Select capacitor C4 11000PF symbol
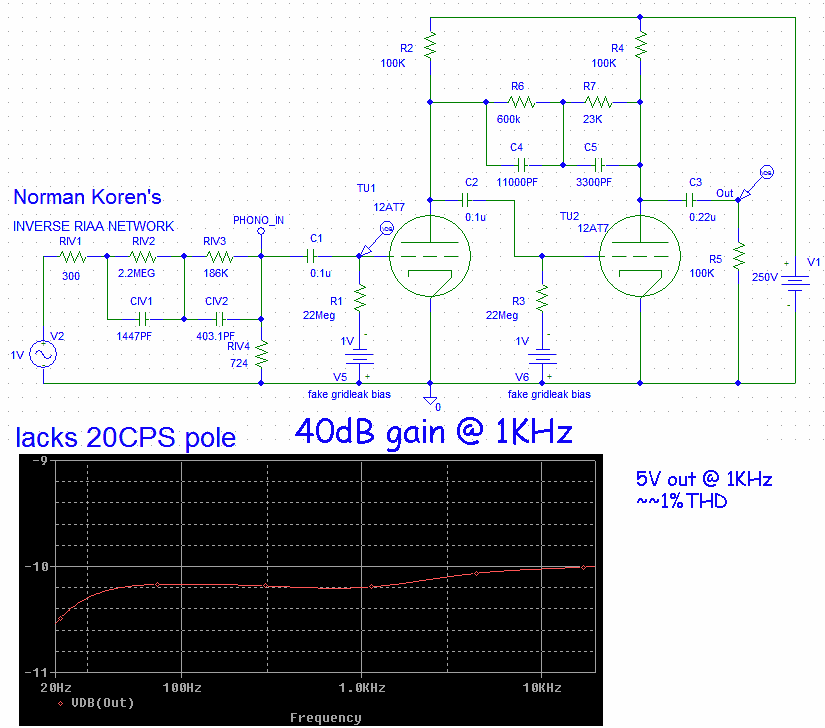The height and width of the screenshot is (728, 825). [521, 166]
